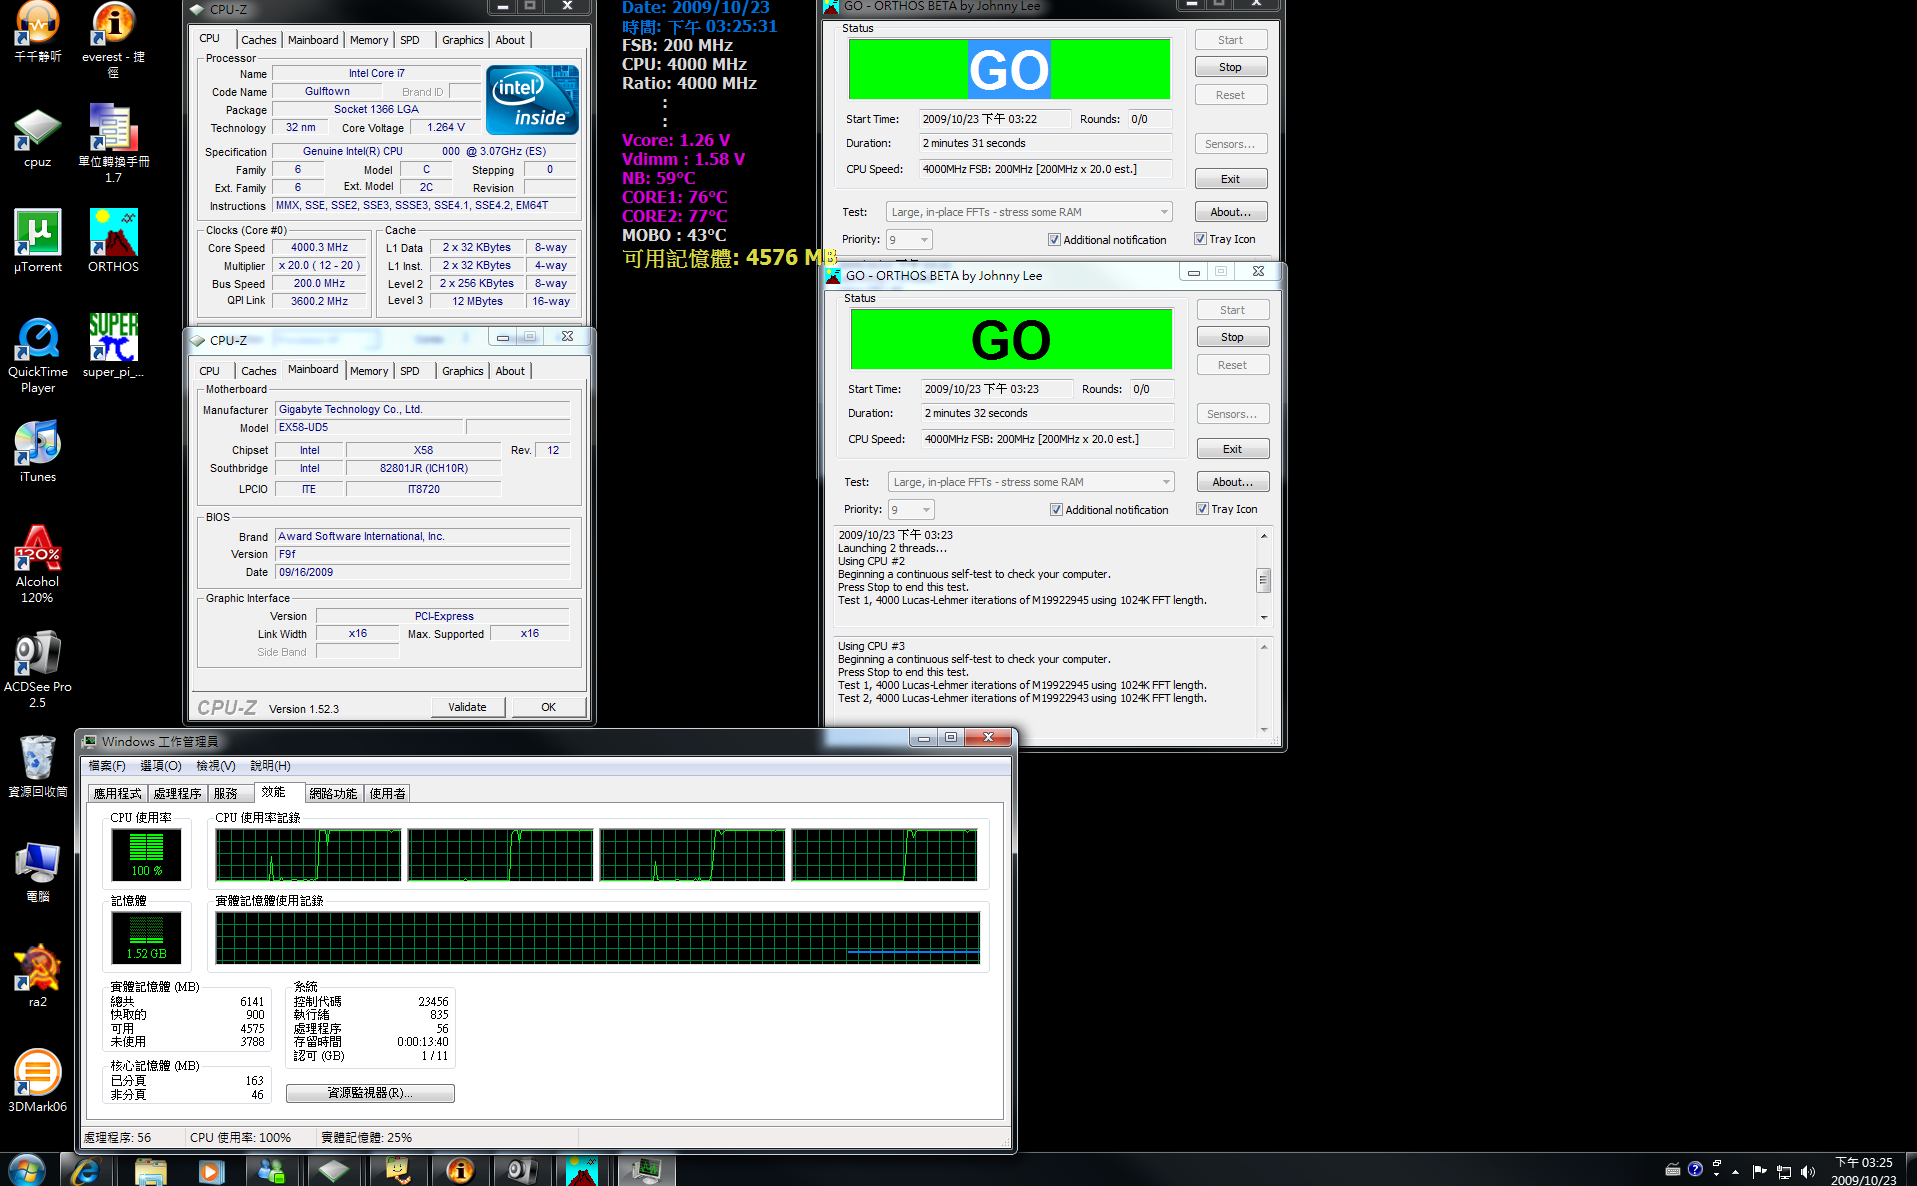Switch to Task Manager taskbar icon
The height and width of the screenshot is (1186, 1917).
(646, 1170)
